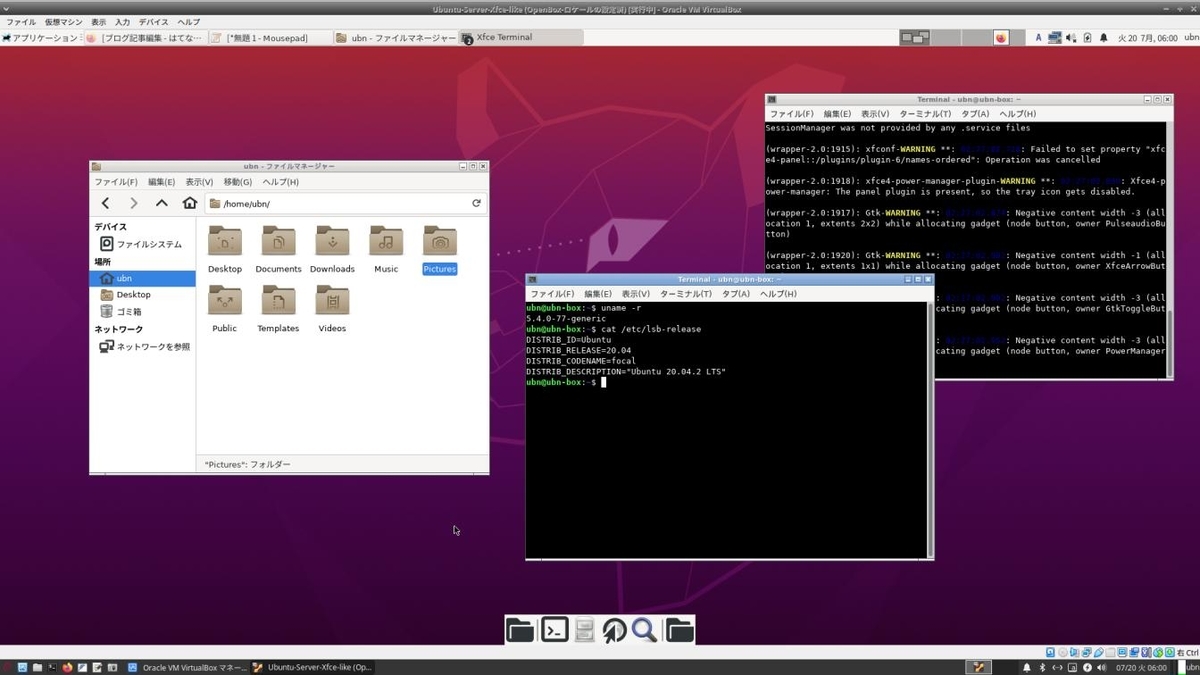Click the front terminal's vertical scrollbar
The height and width of the screenshot is (675, 1200).
point(930,428)
